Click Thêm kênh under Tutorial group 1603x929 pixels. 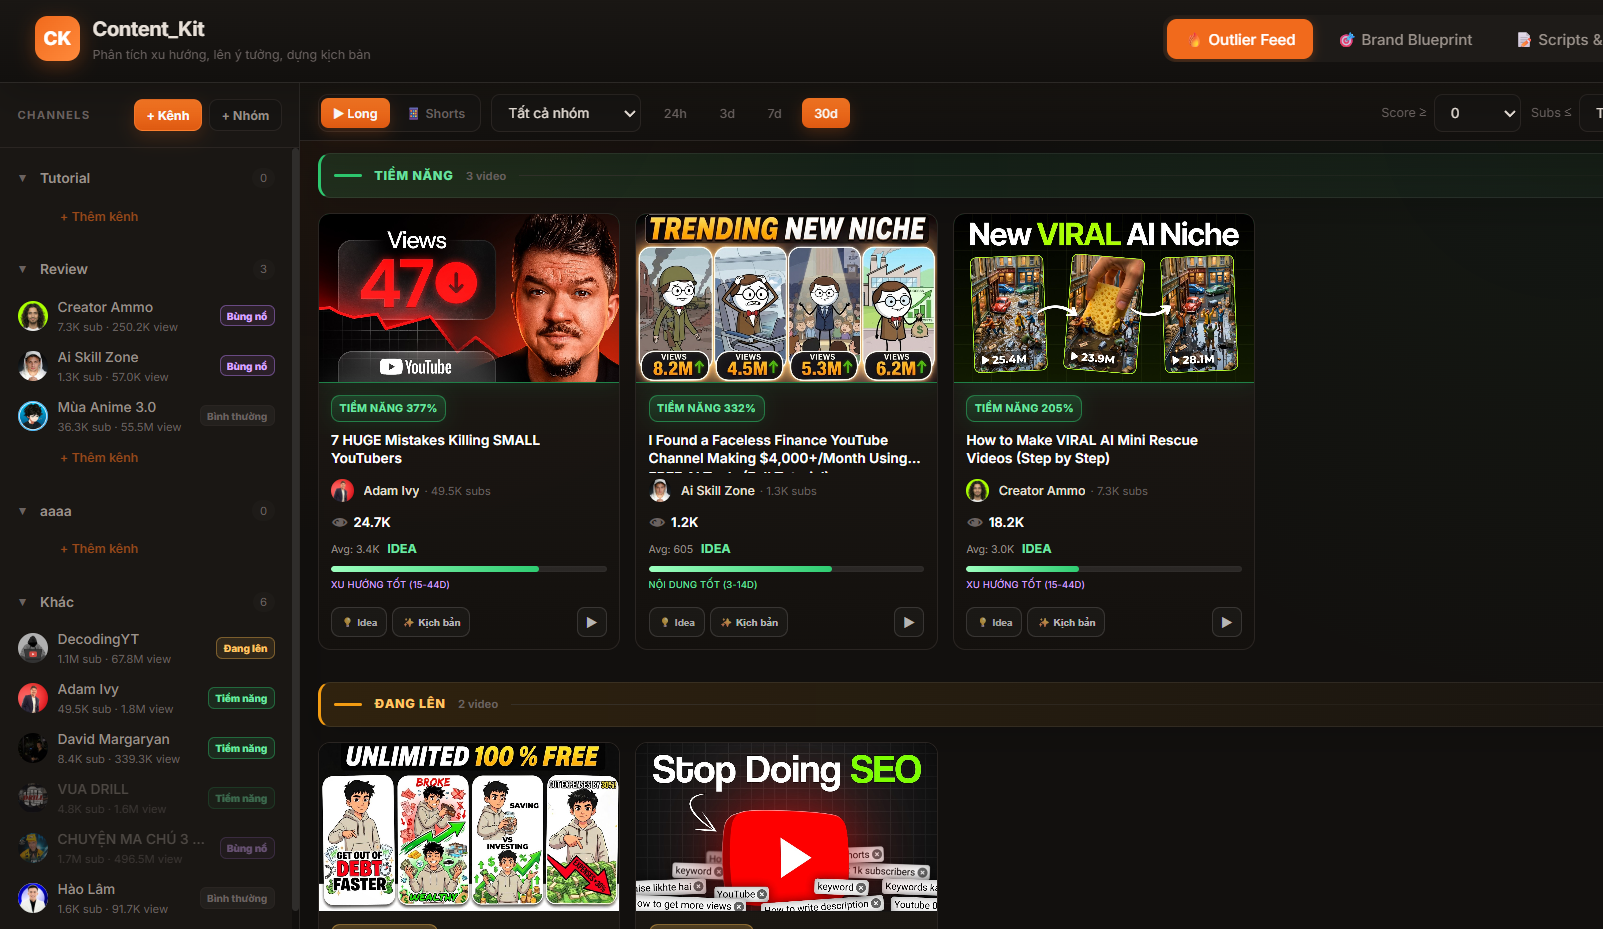[x=99, y=217]
